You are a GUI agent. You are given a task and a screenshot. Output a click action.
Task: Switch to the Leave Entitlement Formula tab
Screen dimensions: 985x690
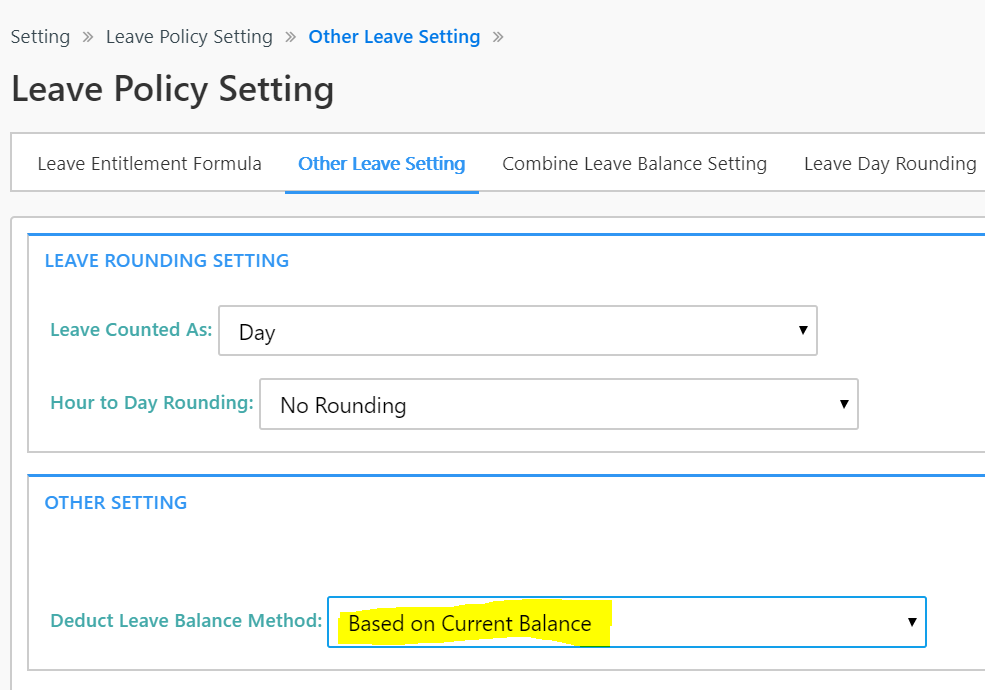149,164
